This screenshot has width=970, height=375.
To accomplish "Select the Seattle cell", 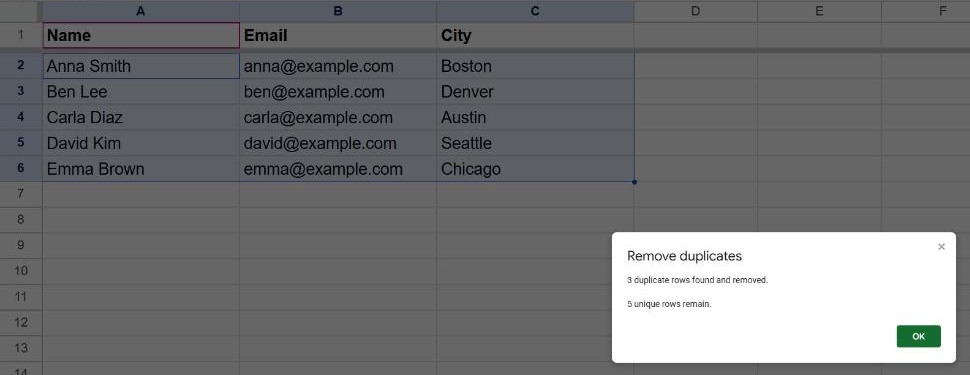I will 535,143.
